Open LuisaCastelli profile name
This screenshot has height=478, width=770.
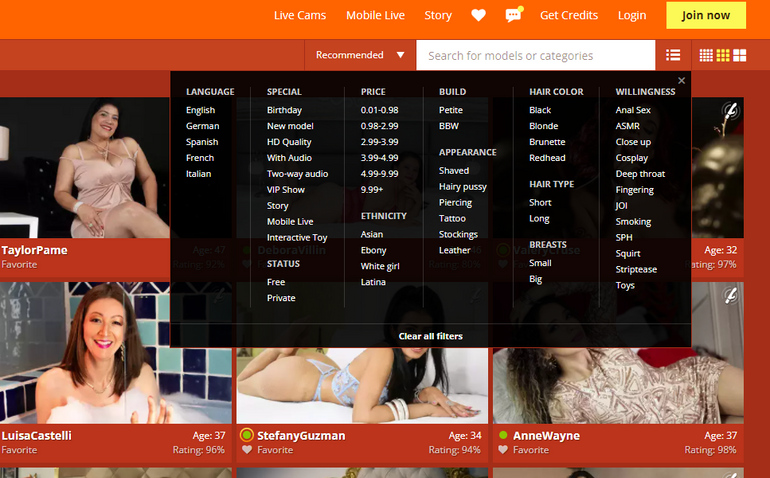(36, 436)
